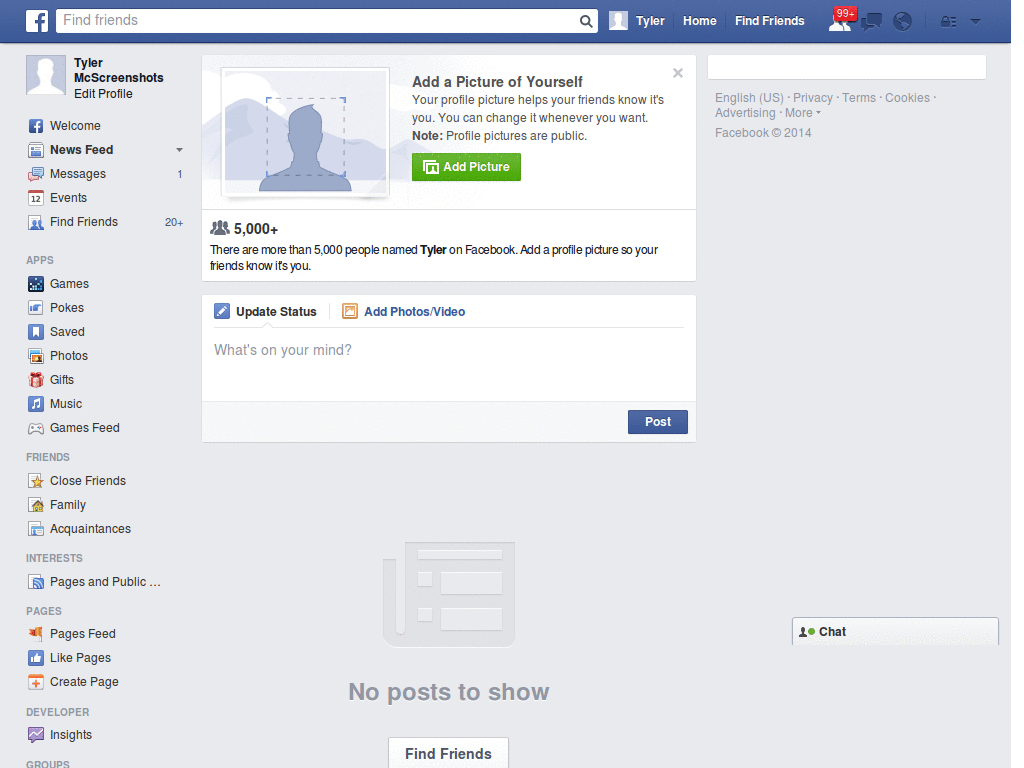Click the search magnifier icon

(586, 21)
